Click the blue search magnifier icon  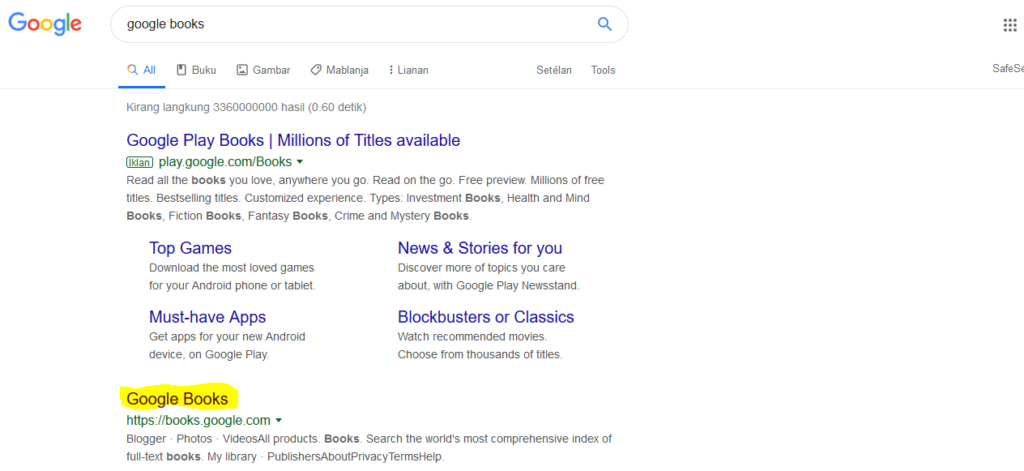pos(605,25)
